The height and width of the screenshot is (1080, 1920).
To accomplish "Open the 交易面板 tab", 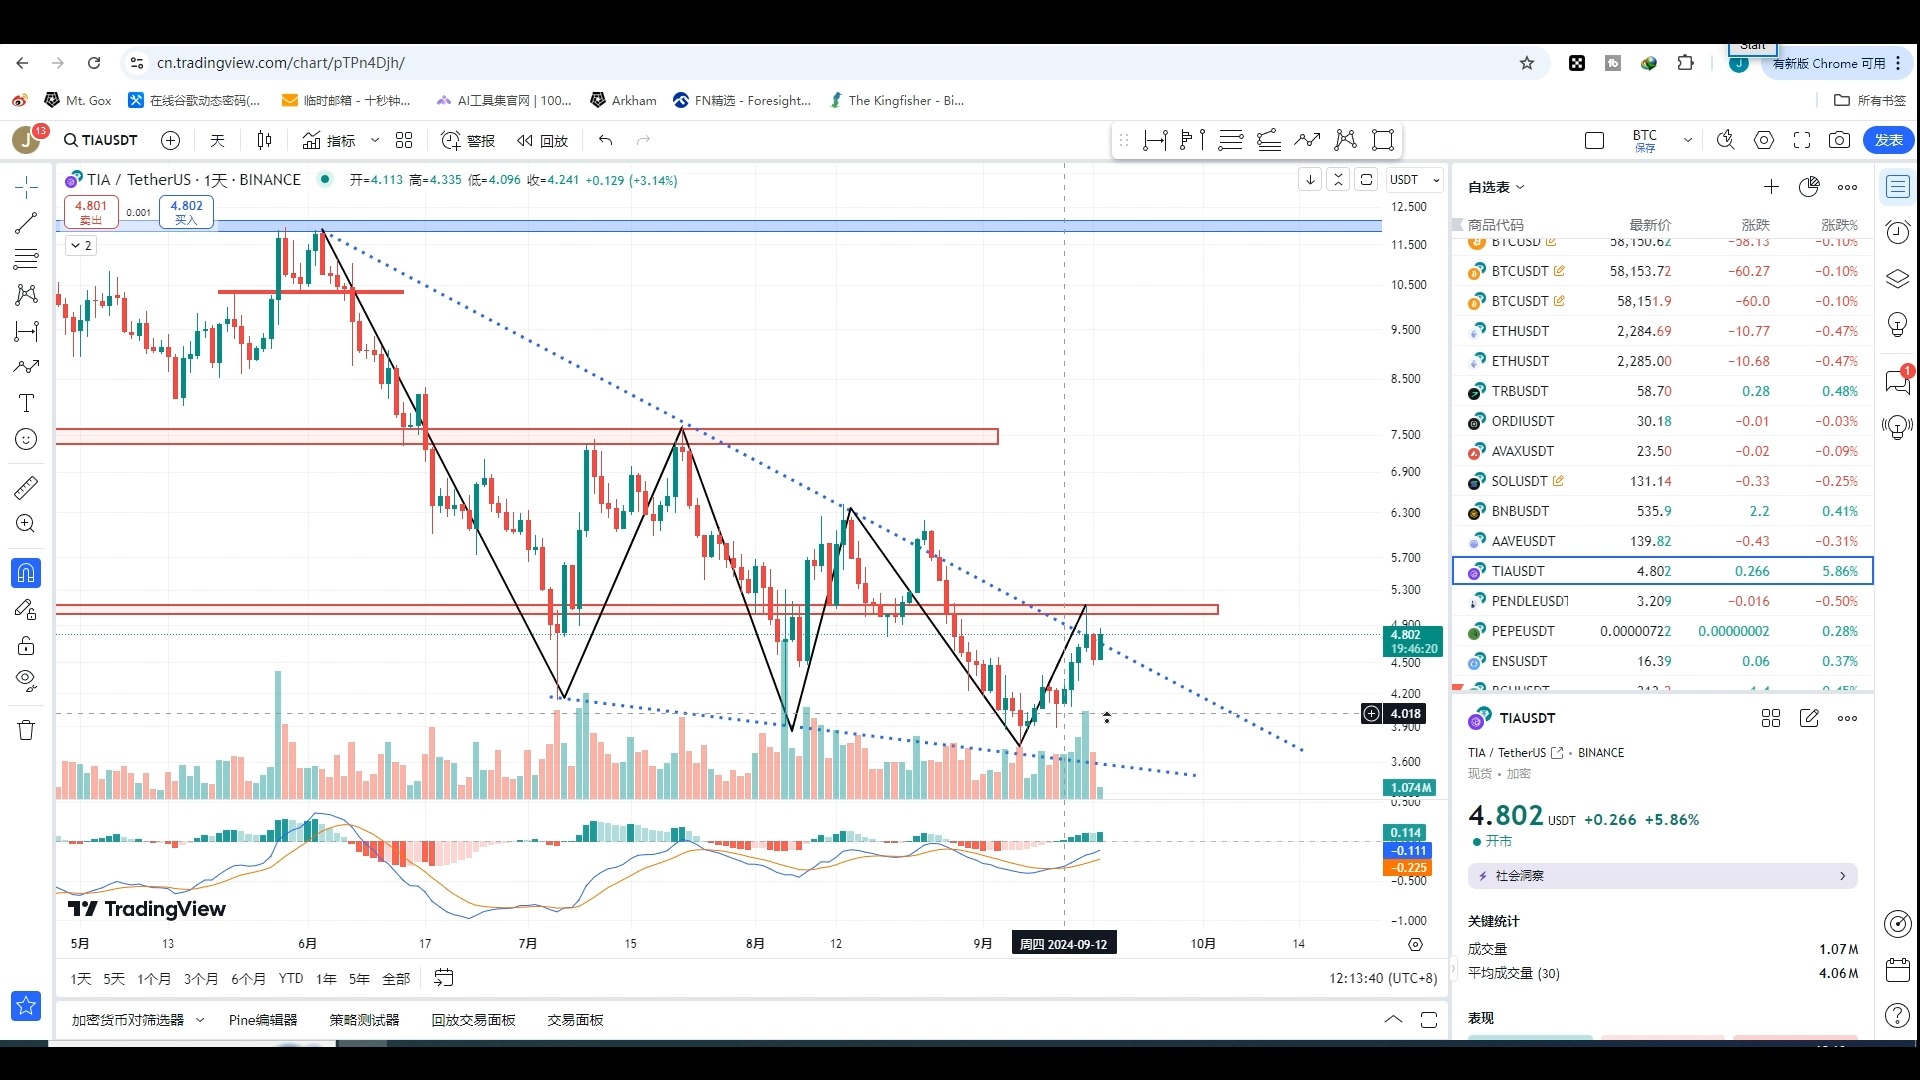I will (x=575, y=1020).
